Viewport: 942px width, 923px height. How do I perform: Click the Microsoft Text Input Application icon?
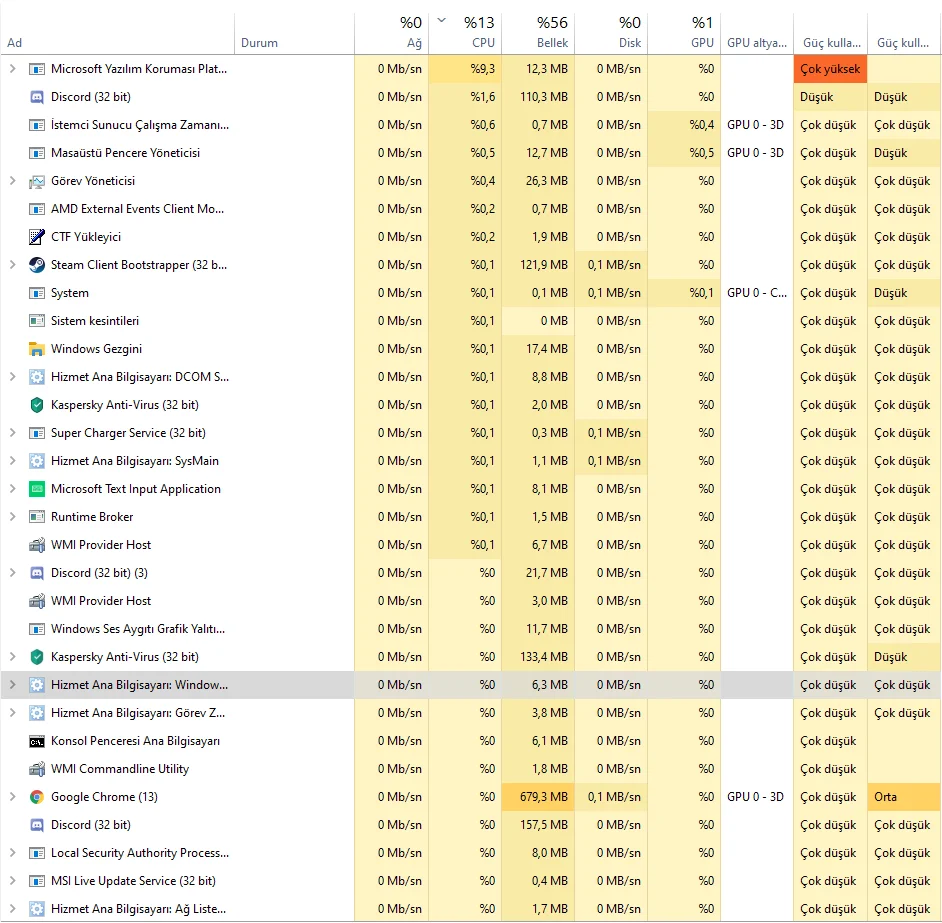click(x=37, y=489)
